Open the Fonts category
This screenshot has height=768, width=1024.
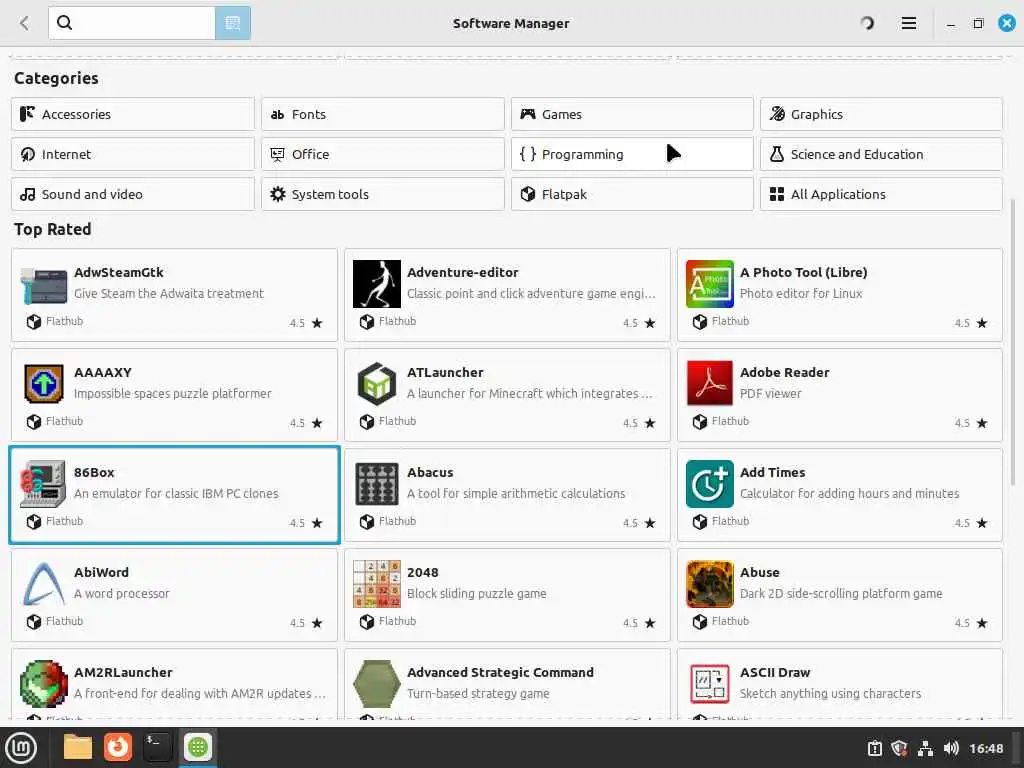tap(383, 114)
